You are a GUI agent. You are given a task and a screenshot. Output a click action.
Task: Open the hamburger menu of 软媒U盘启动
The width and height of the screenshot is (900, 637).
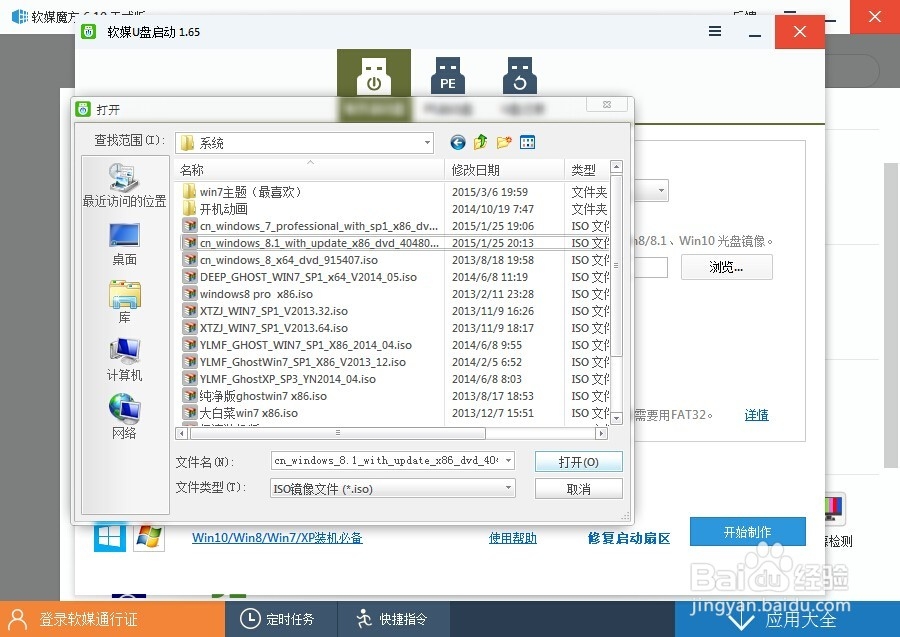pyautogui.click(x=715, y=31)
